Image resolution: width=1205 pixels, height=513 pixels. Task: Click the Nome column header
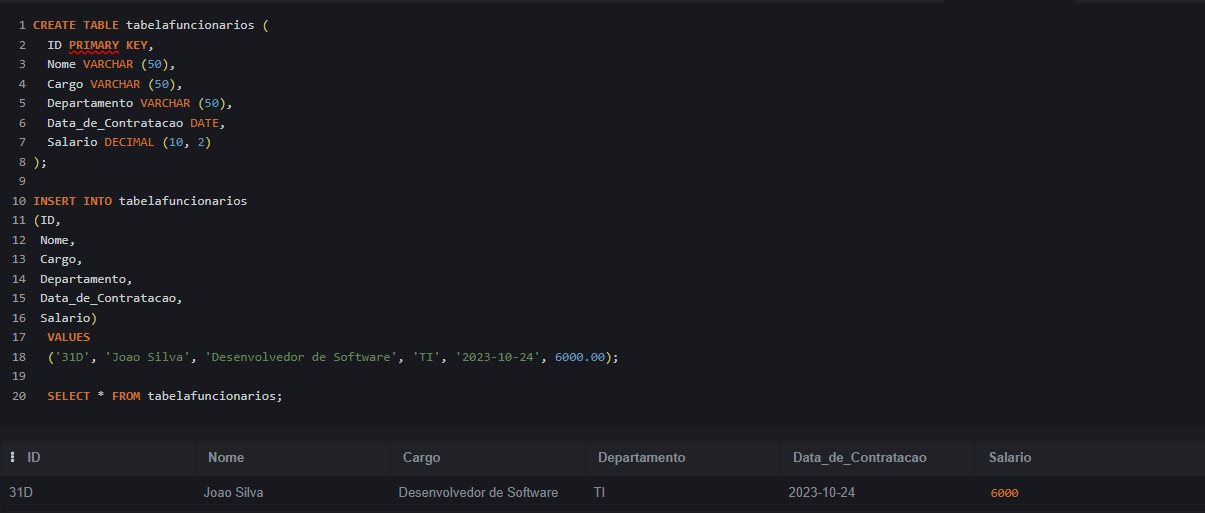click(226, 457)
